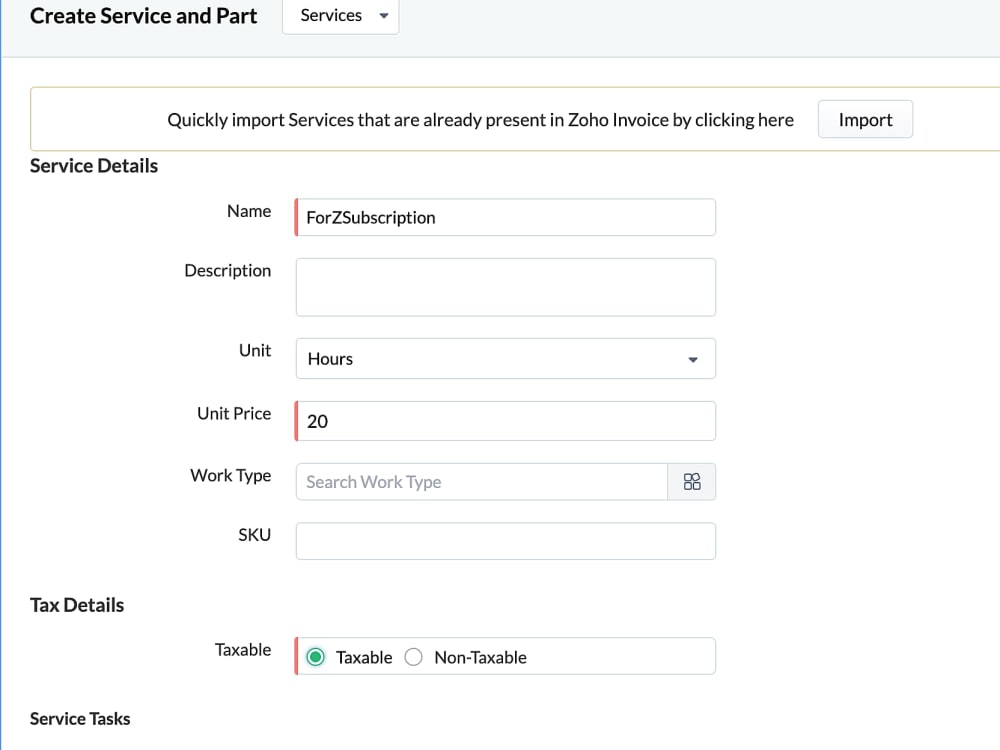Viewport: 1000px width, 750px height.
Task: Choose the Non-Taxable option
Action: (x=413, y=657)
